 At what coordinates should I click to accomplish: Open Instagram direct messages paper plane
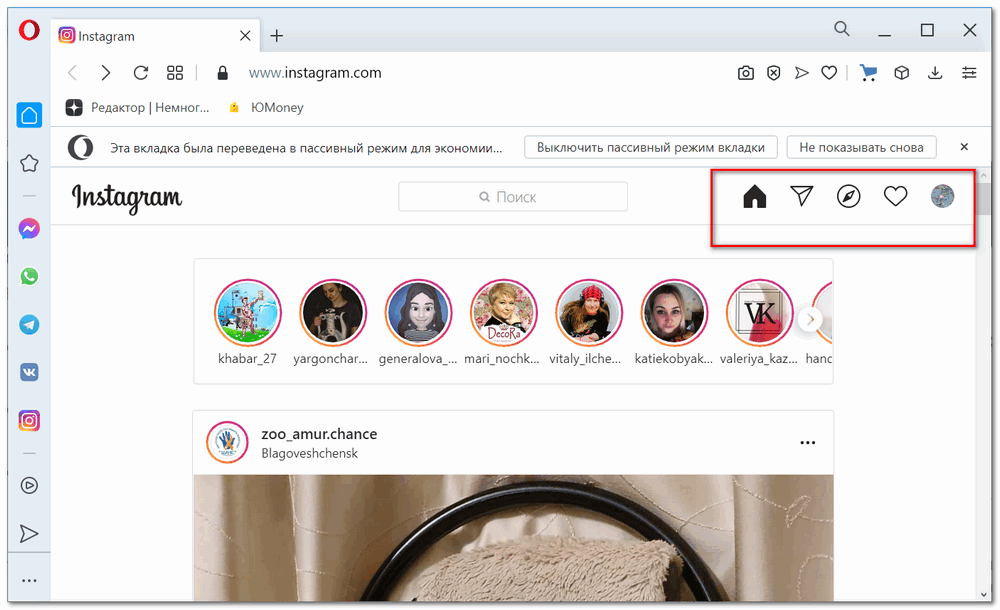[x=802, y=196]
